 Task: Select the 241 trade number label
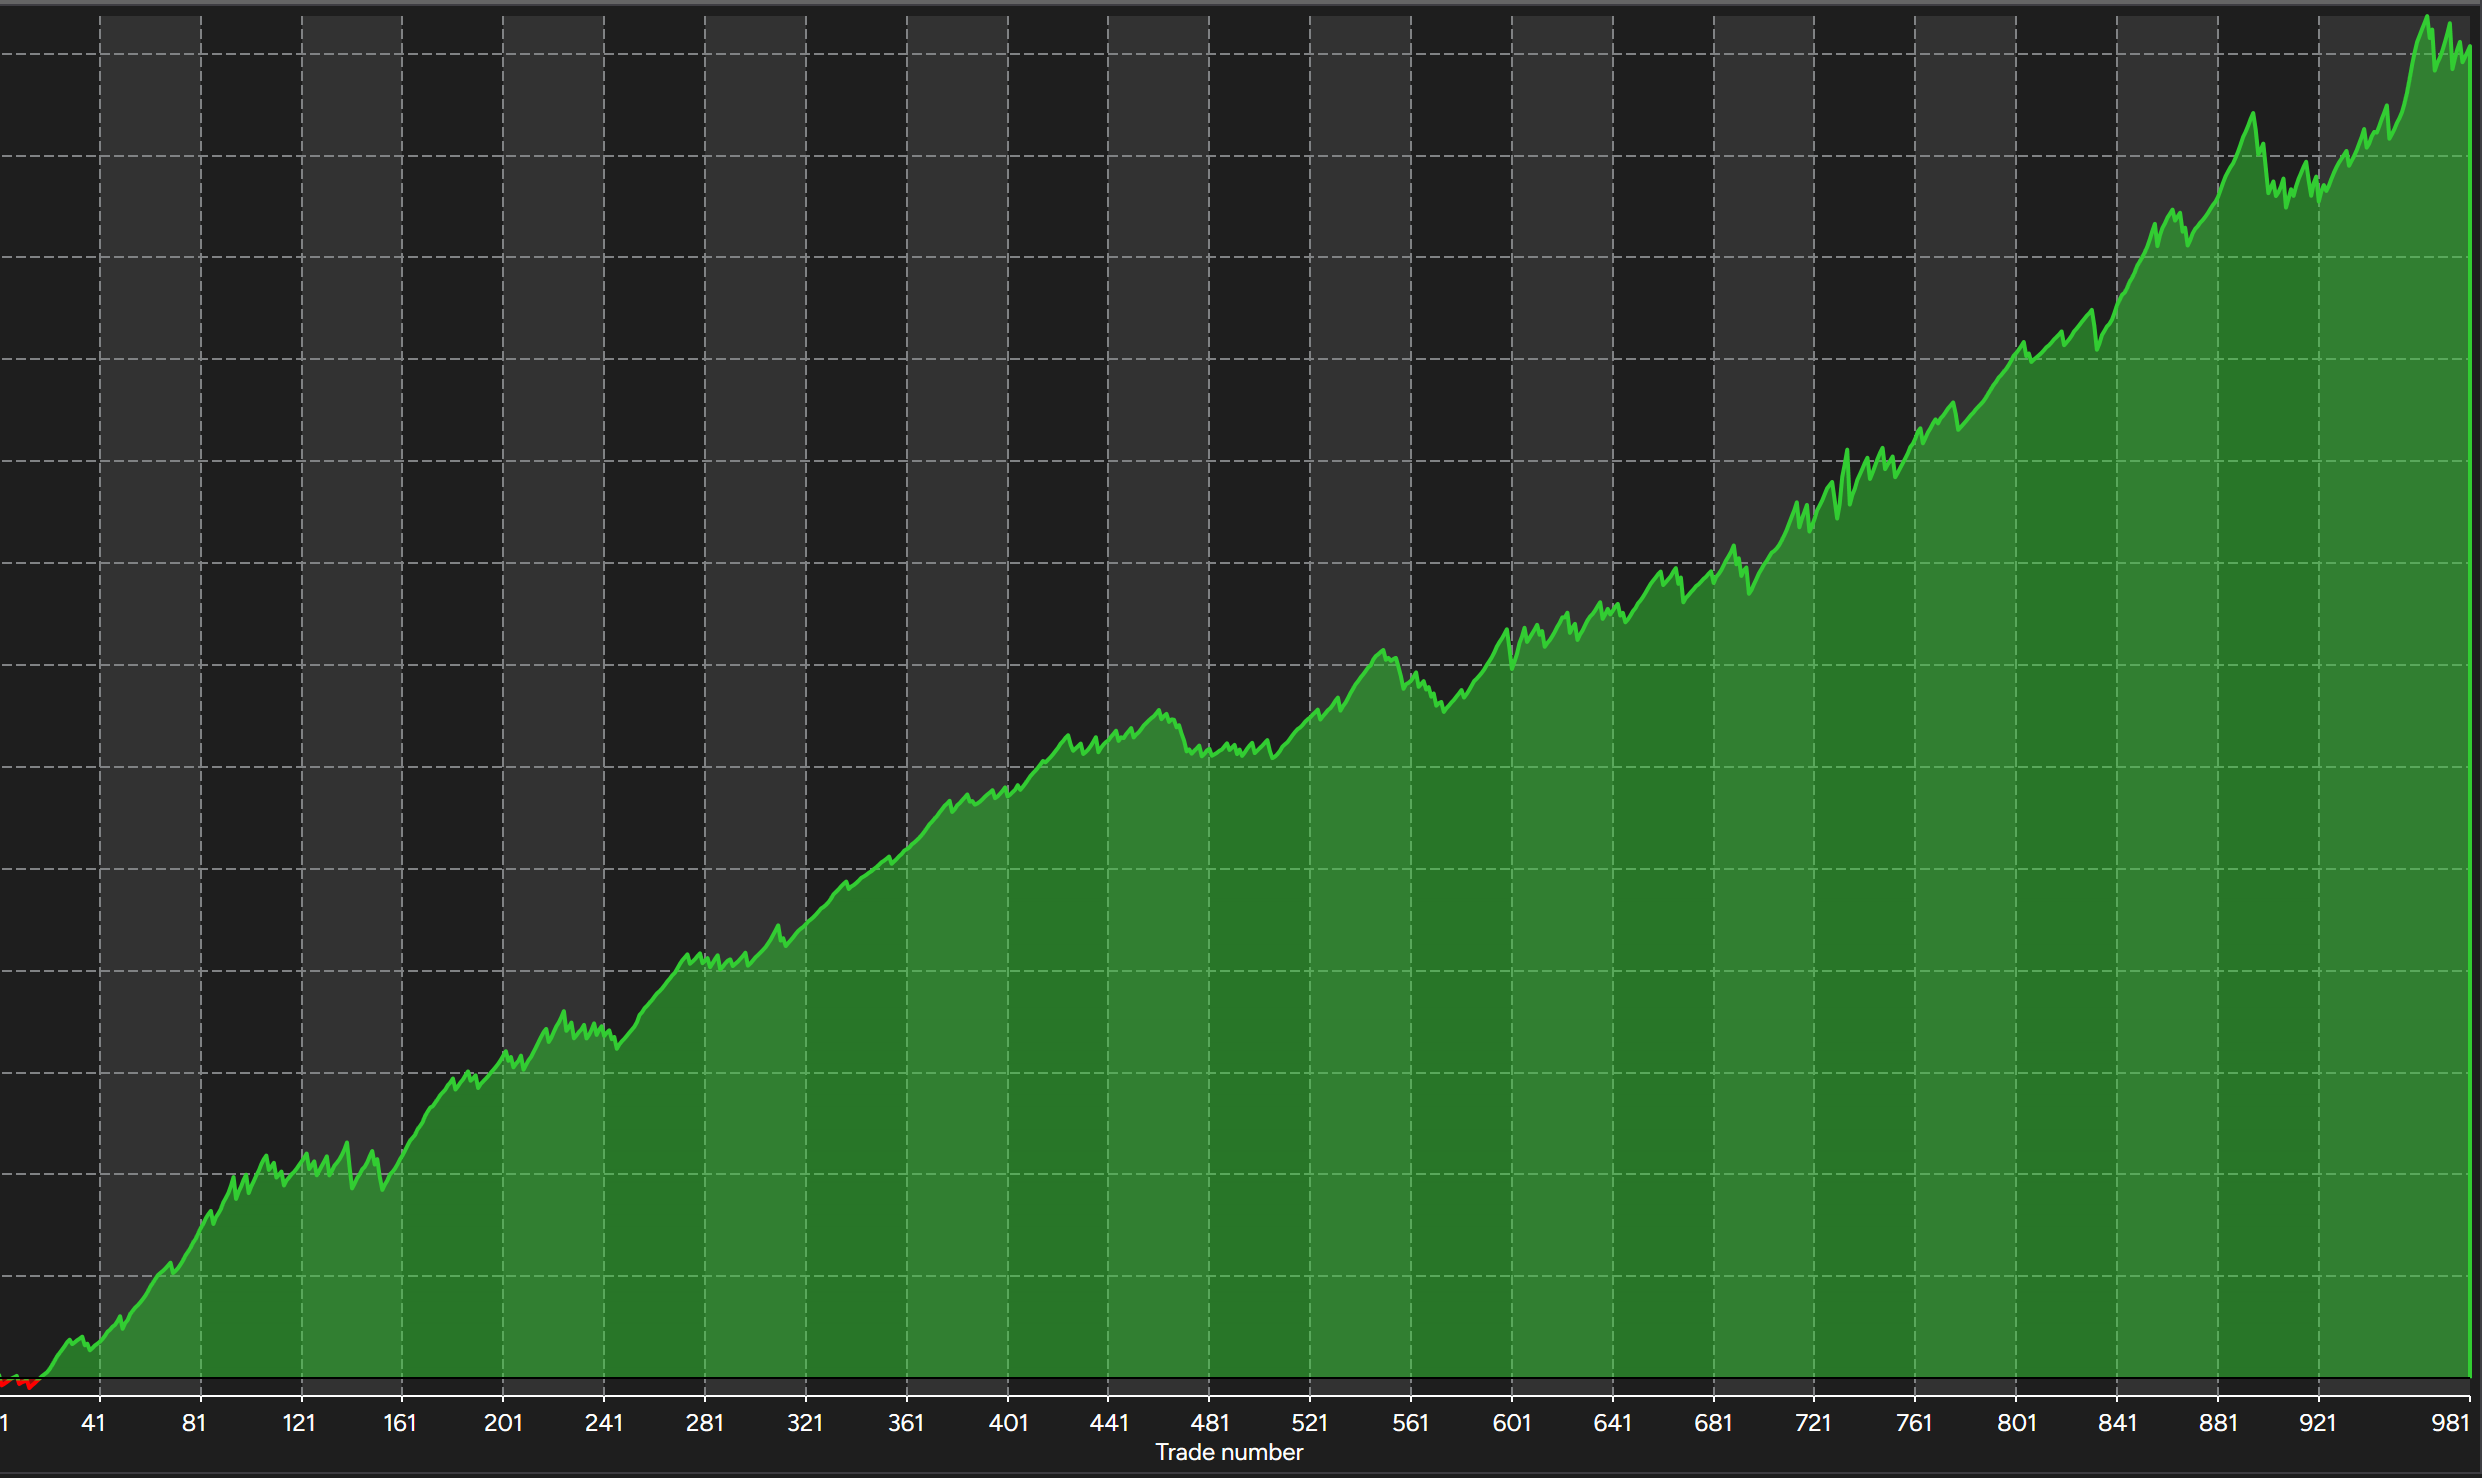pos(604,1423)
